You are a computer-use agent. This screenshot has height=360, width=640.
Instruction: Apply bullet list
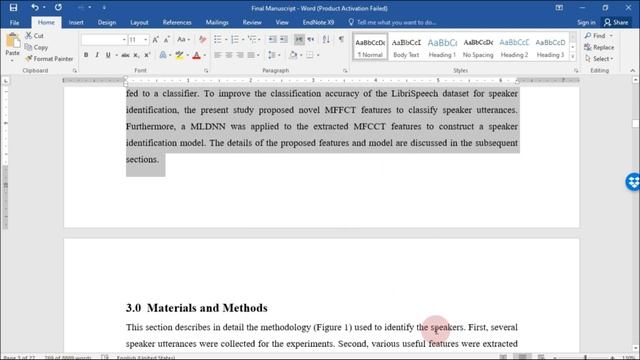point(218,40)
